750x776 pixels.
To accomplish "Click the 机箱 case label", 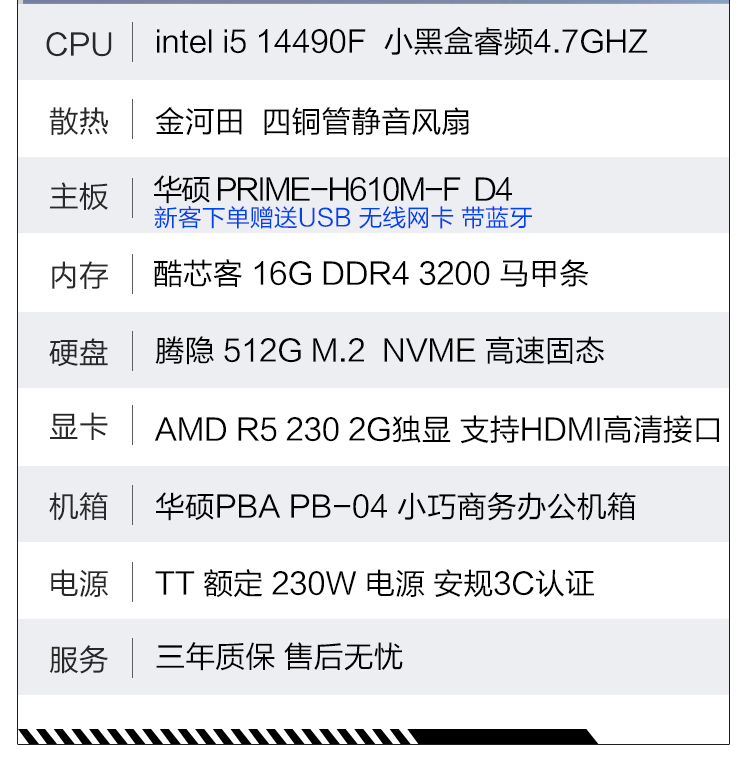I will coord(79,506).
